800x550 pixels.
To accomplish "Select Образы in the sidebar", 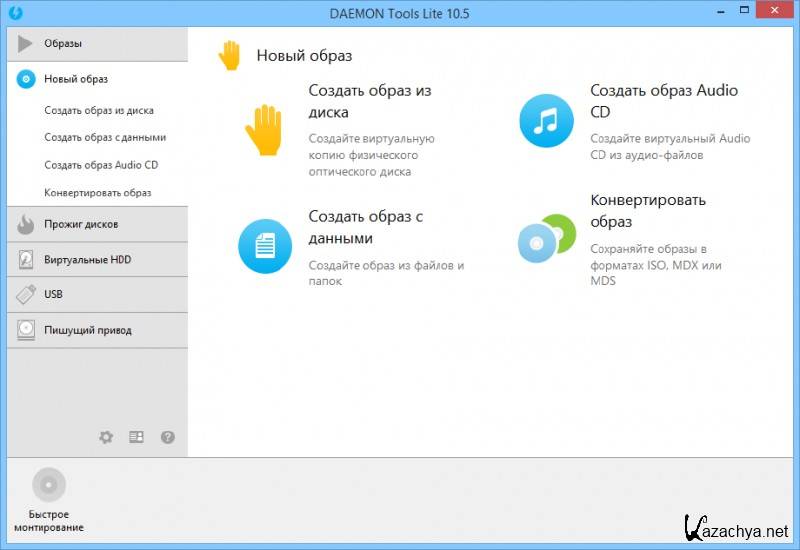I will click(x=97, y=44).
